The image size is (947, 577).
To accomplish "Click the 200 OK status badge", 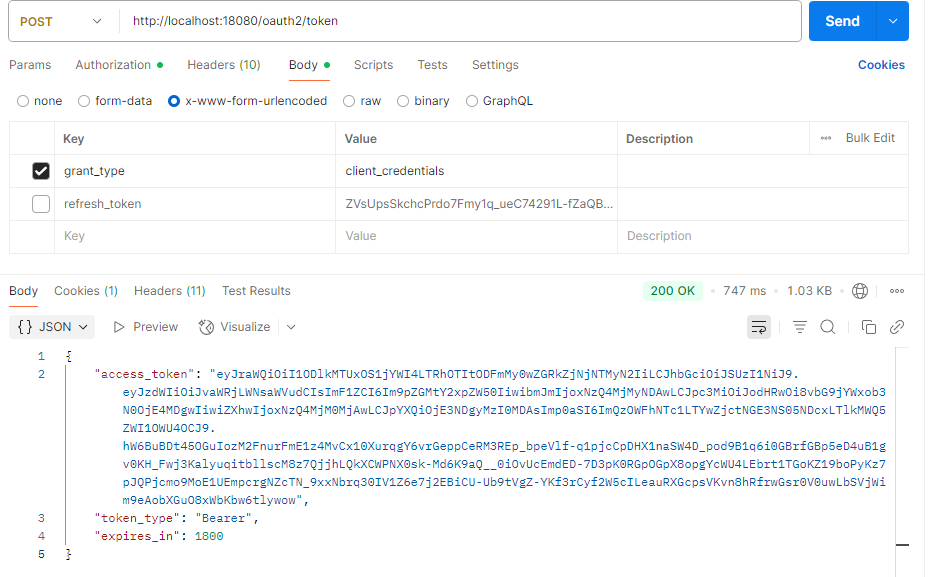I will point(672,291).
